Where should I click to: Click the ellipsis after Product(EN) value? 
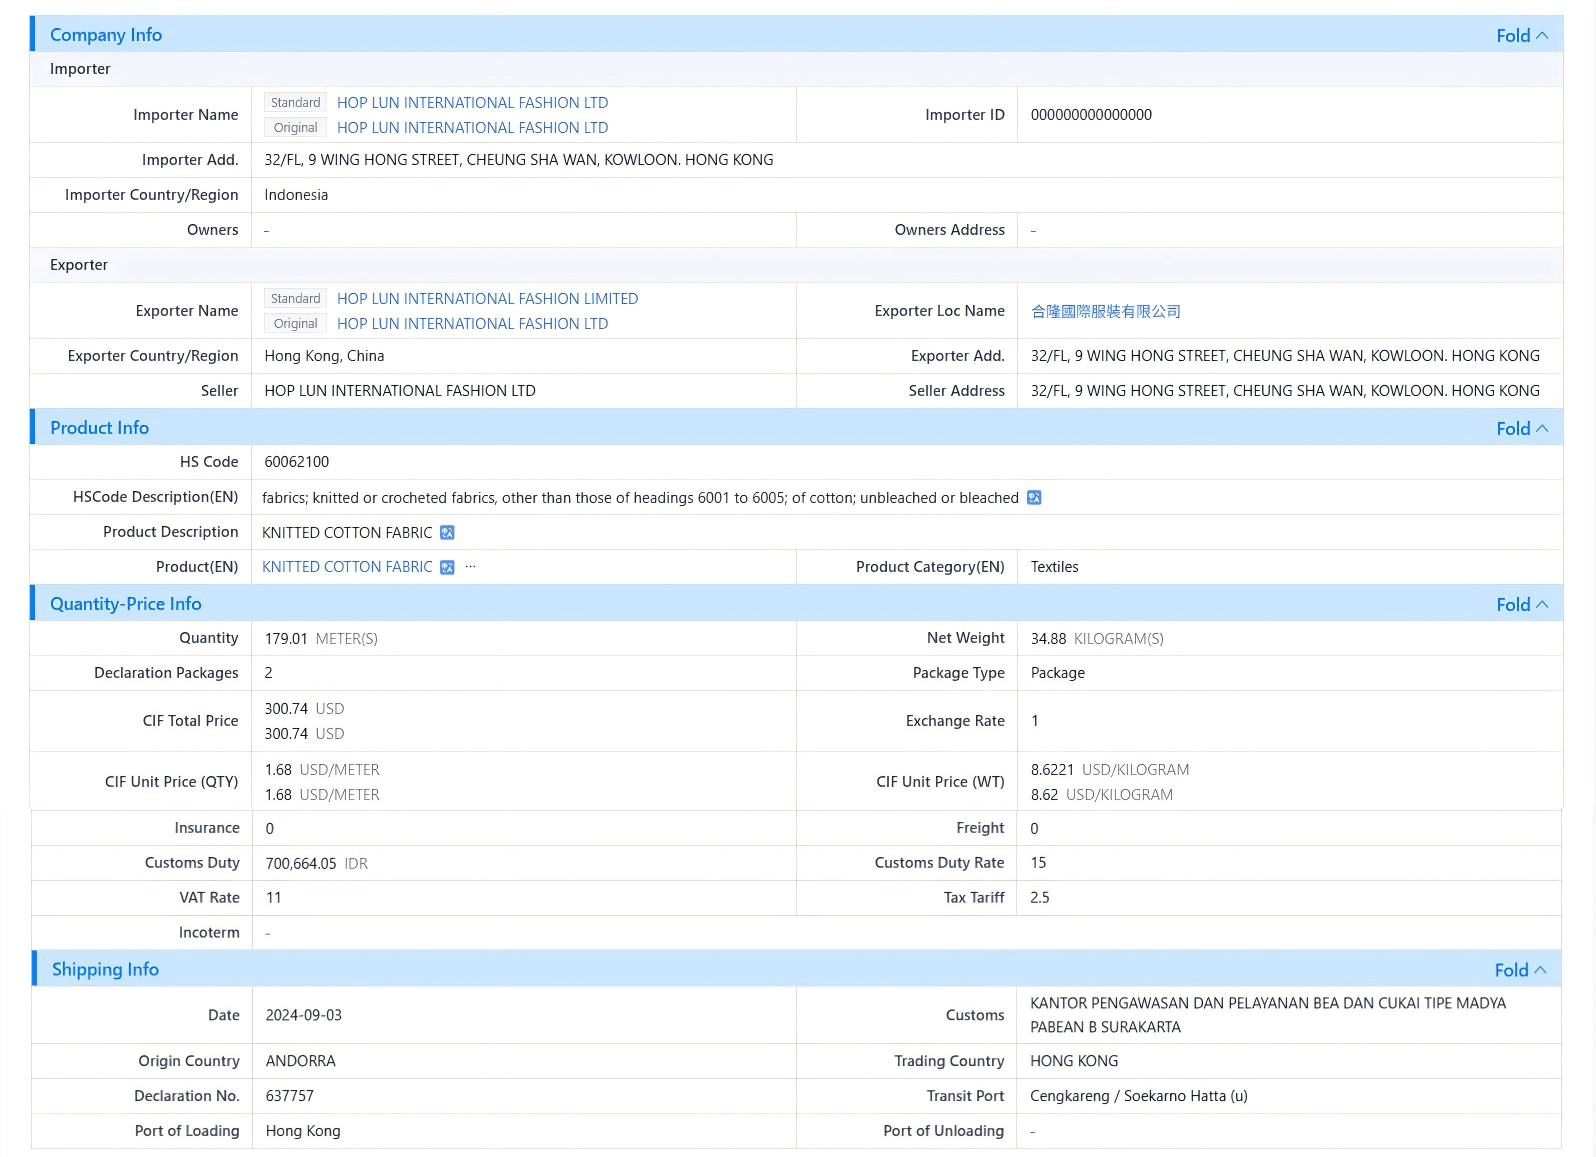coord(470,566)
